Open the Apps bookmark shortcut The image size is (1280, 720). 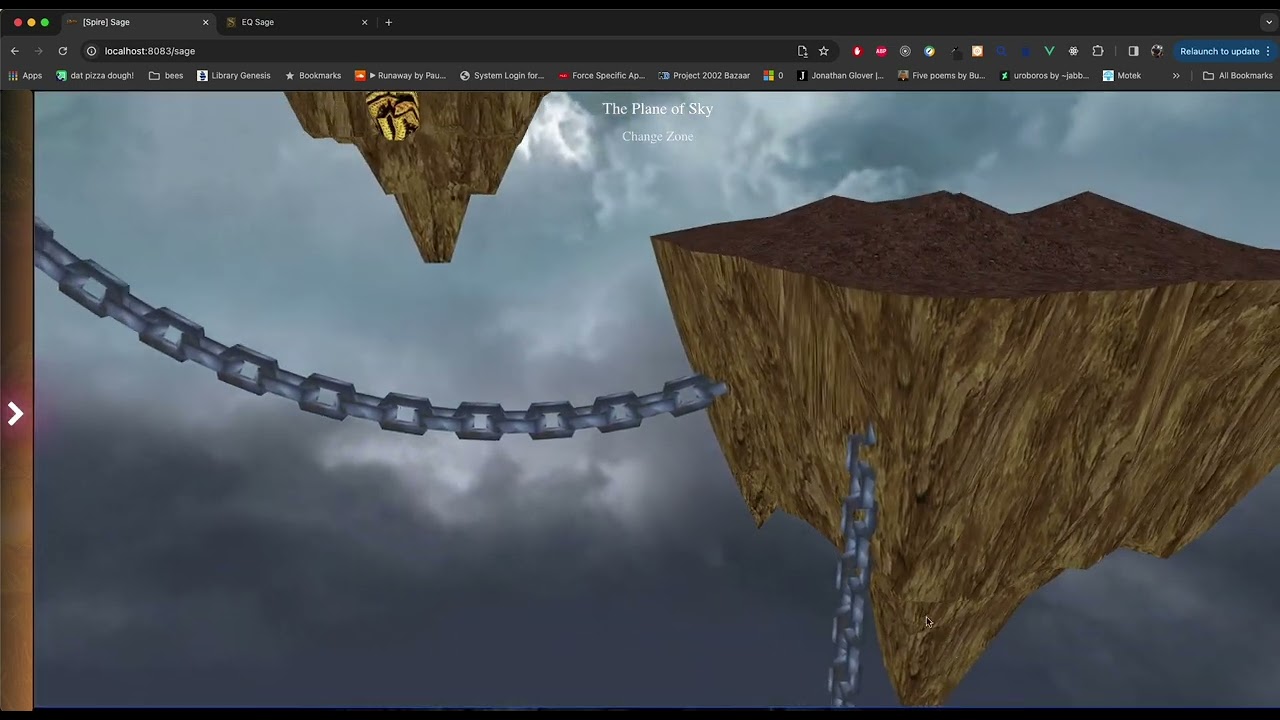click(x=25, y=75)
